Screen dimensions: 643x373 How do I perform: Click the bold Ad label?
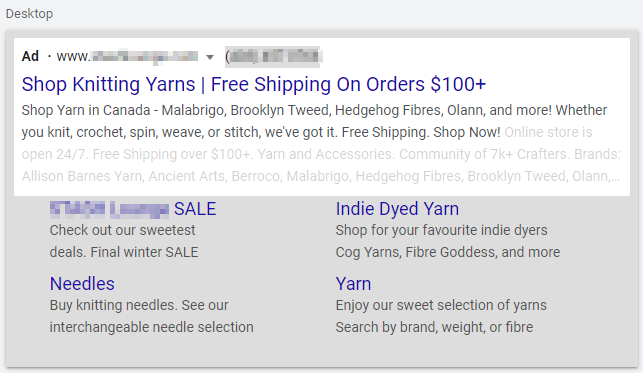click(x=30, y=56)
